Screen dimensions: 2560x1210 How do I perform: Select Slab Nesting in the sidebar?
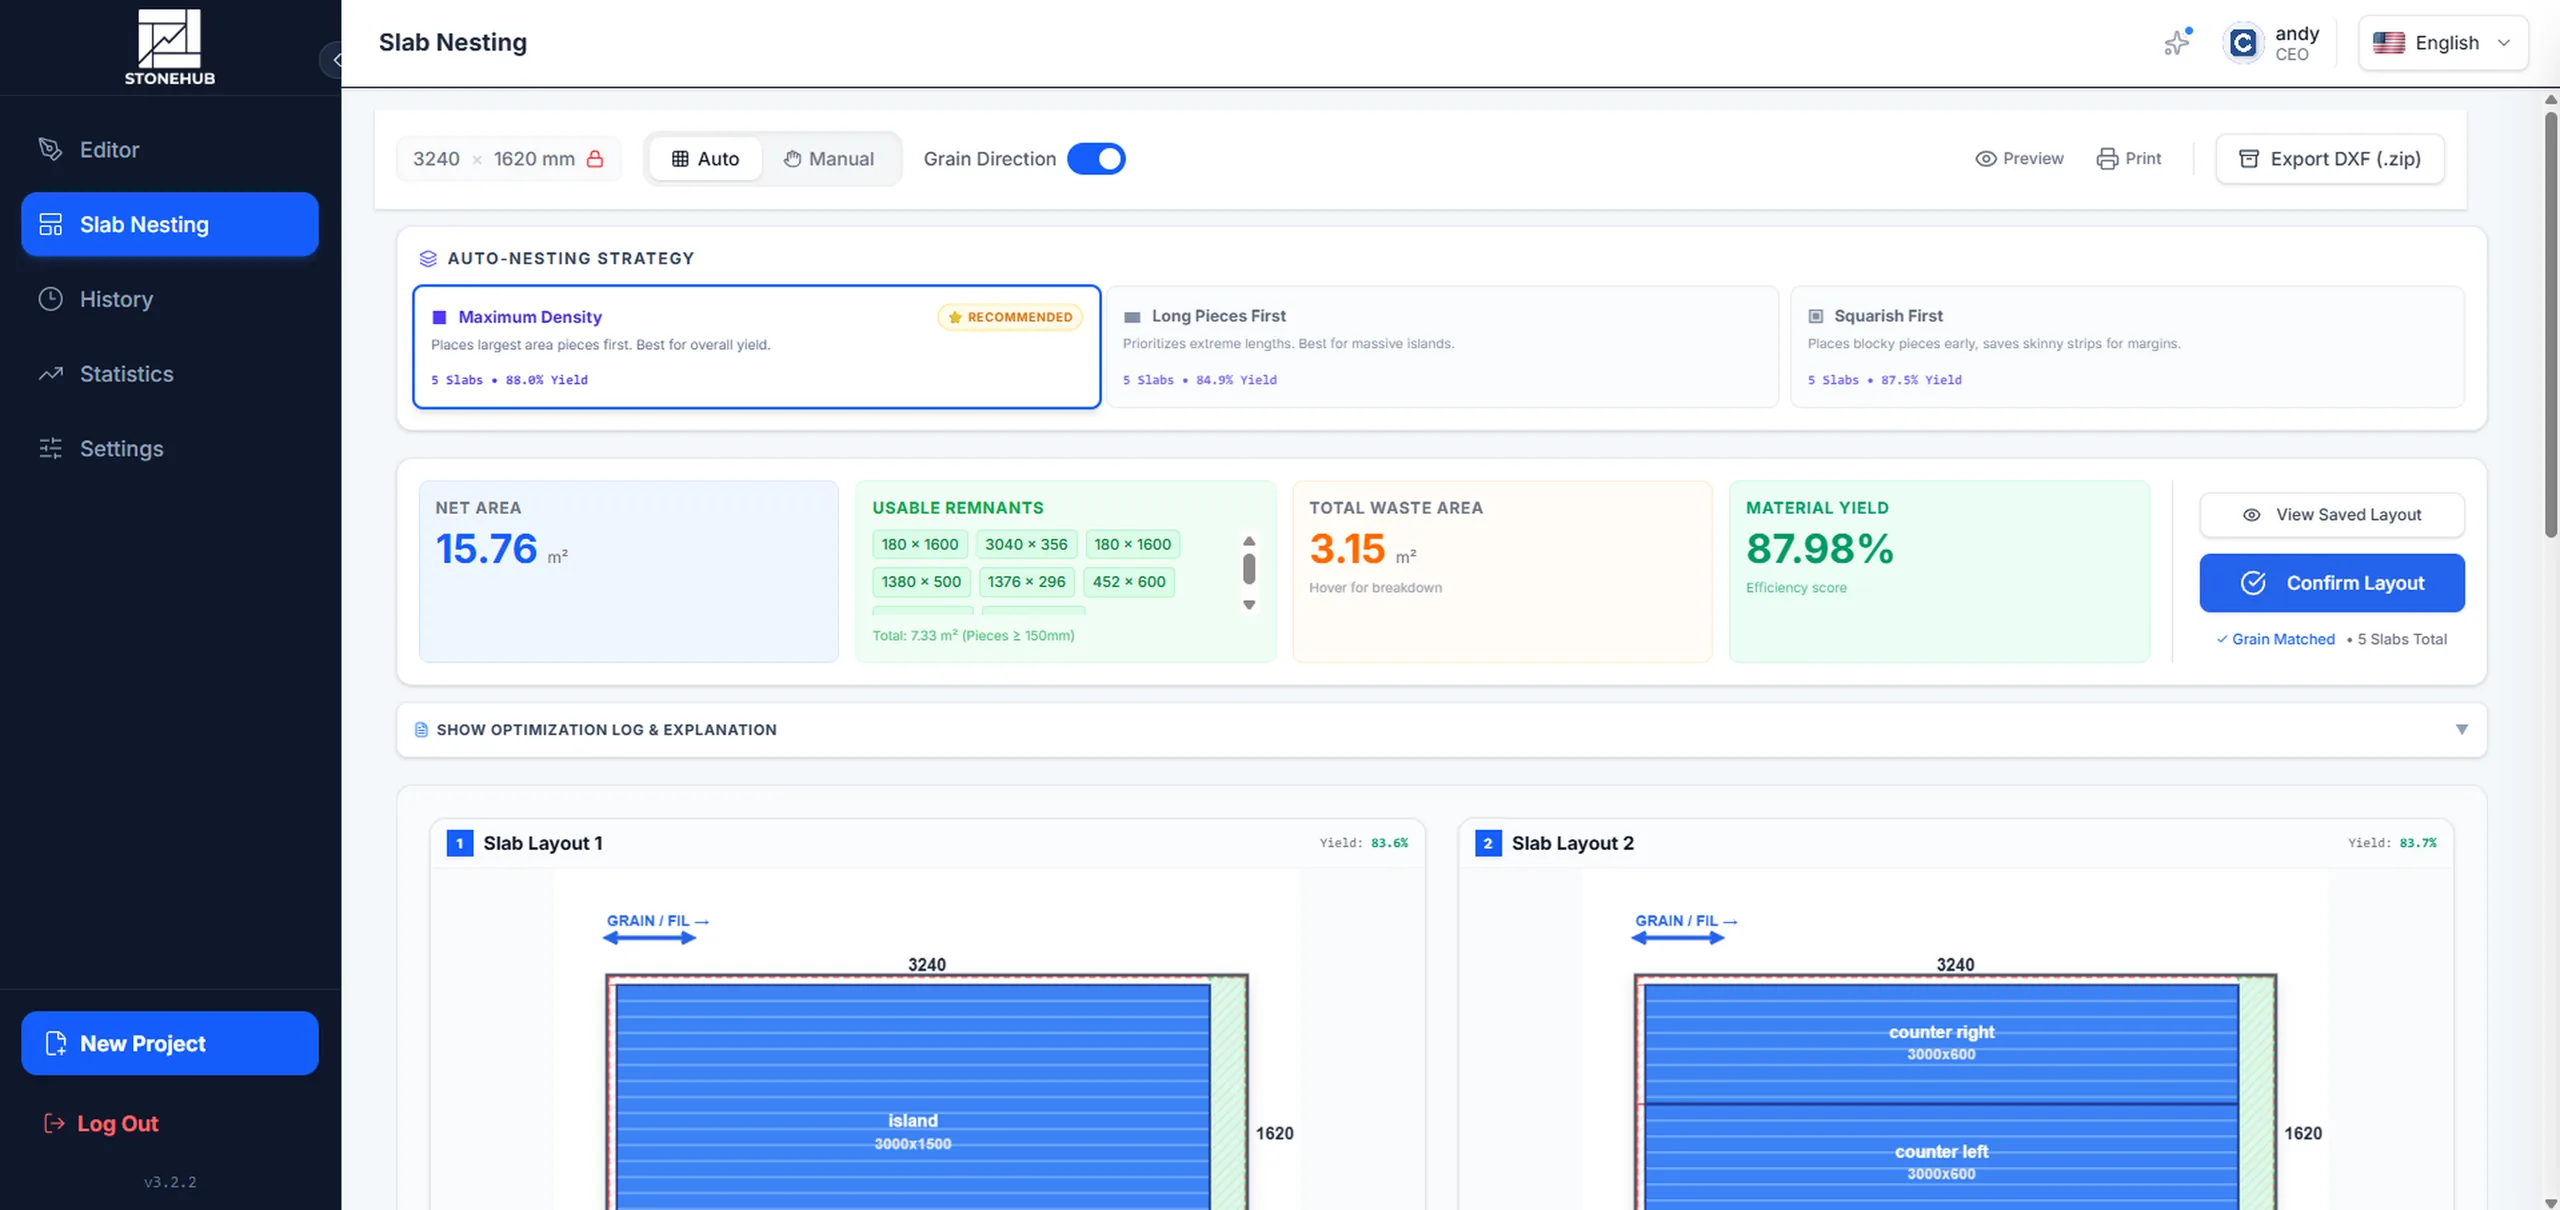tap(170, 224)
